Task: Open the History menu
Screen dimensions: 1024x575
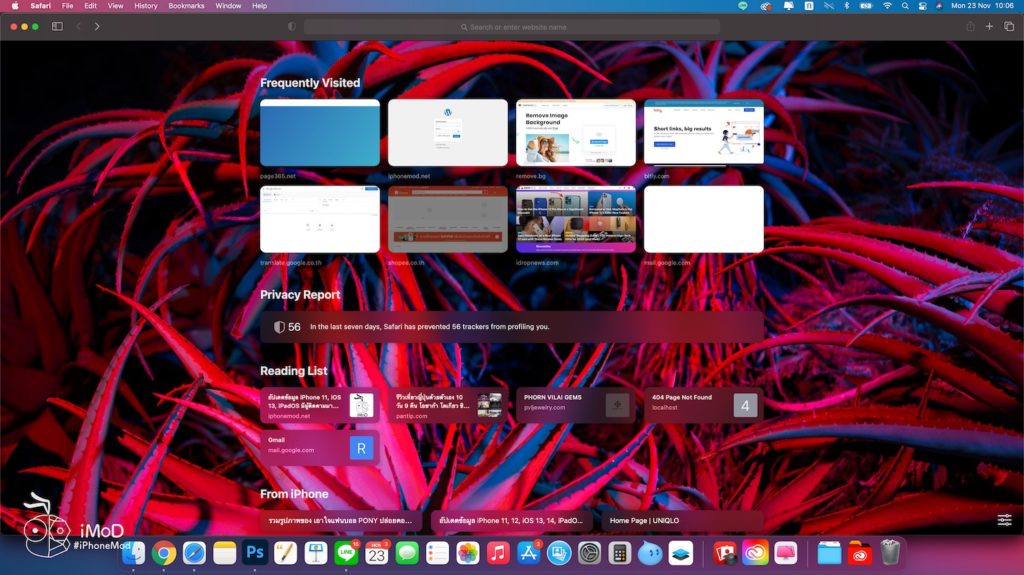Action: 146,6
